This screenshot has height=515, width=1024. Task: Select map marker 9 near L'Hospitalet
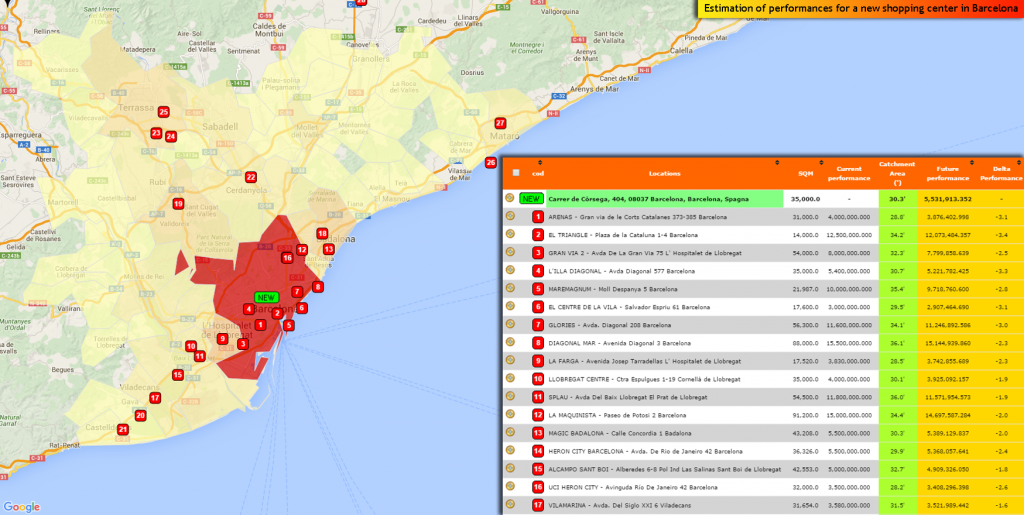point(223,338)
